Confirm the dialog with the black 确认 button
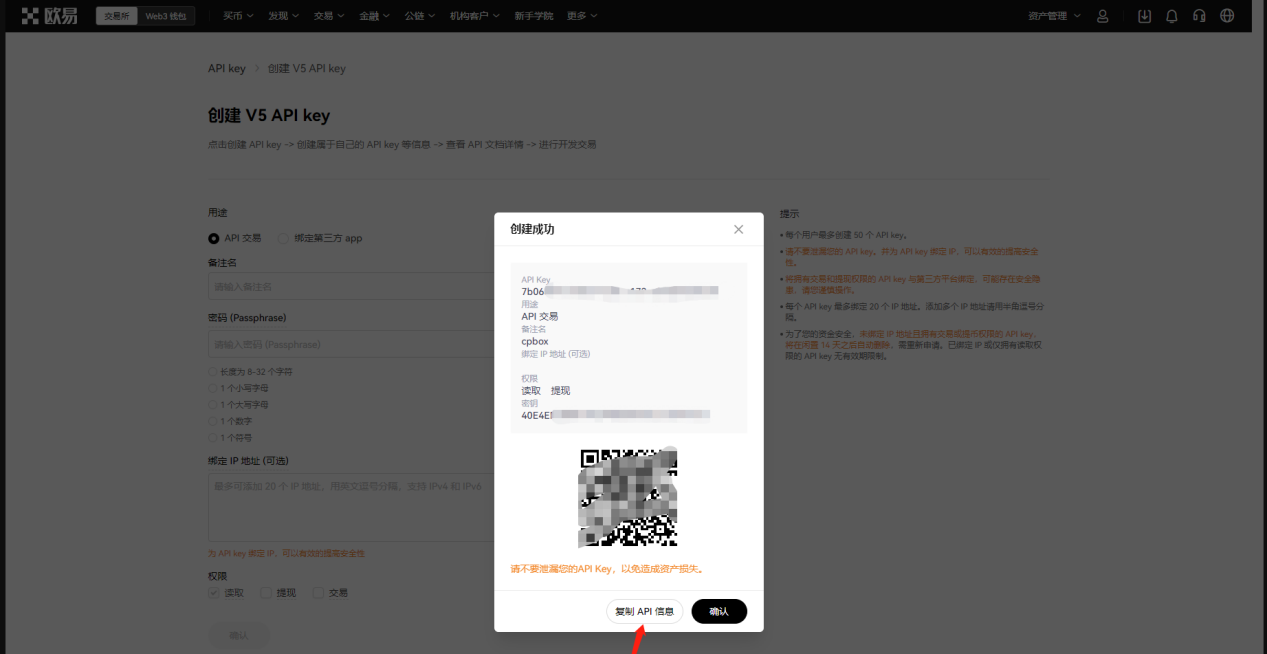This screenshot has width=1267, height=654. (x=719, y=611)
